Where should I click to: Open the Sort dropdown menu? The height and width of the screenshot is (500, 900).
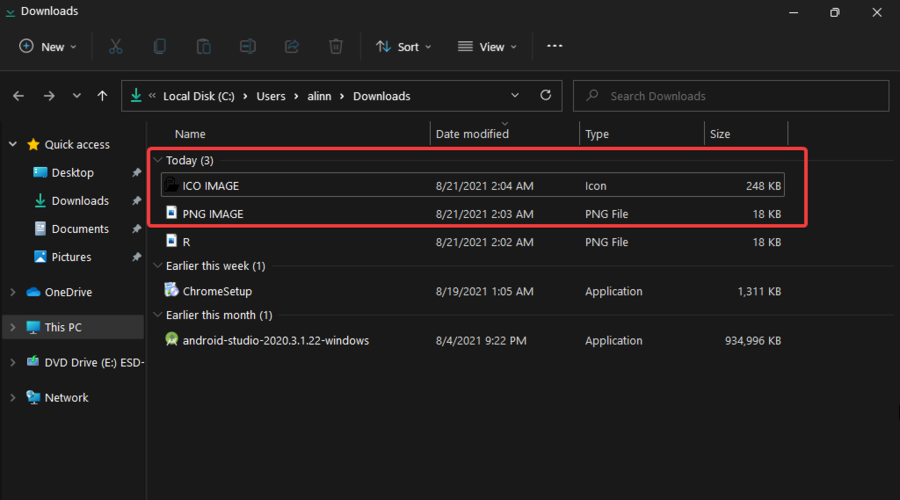pos(403,46)
